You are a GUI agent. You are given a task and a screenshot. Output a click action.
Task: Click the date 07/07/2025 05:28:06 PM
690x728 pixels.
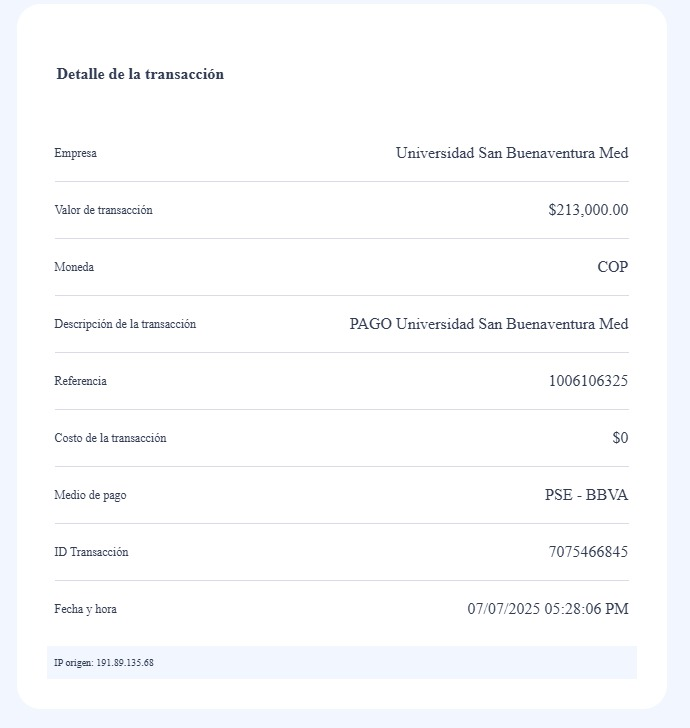pos(548,609)
